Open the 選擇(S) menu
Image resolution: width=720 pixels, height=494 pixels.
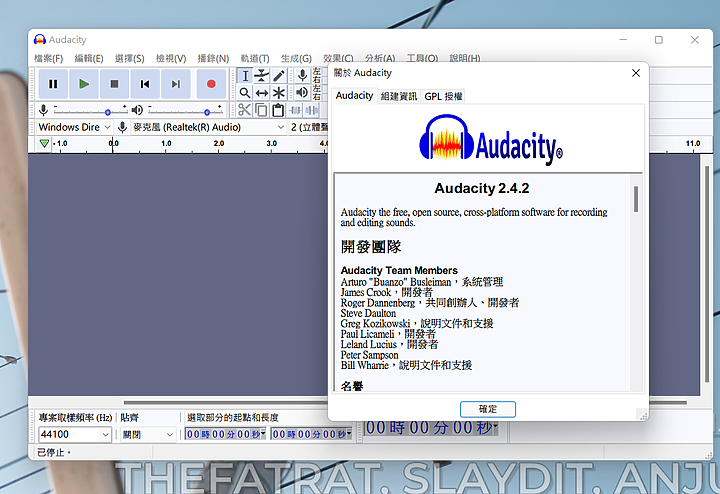129,58
